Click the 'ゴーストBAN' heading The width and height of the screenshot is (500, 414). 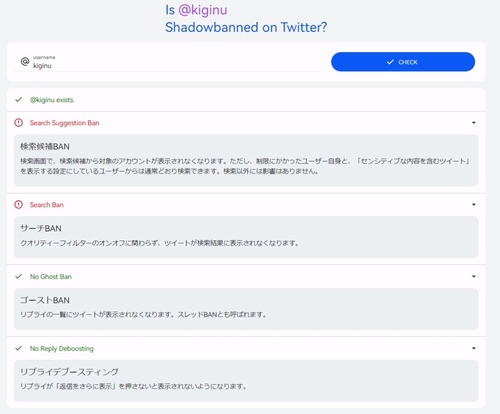pos(45,300)
